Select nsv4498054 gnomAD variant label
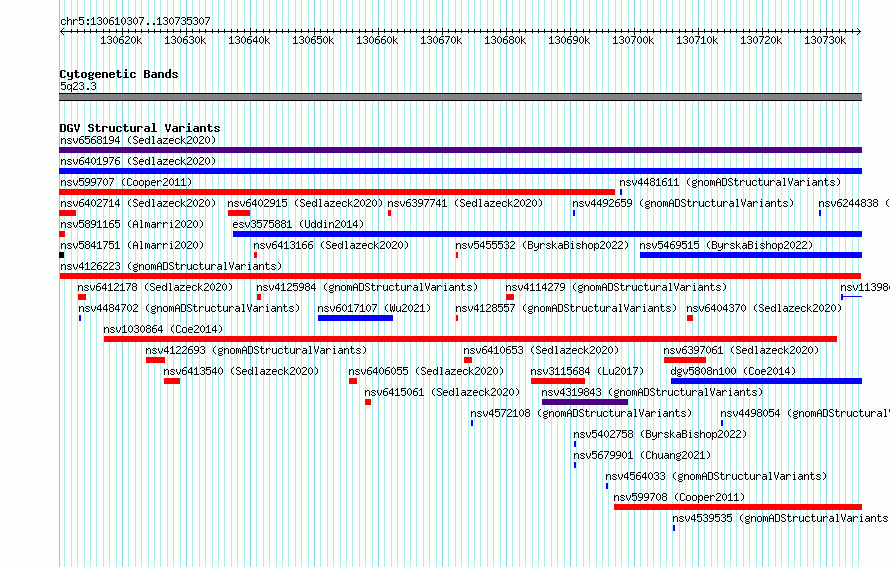Viewport: 890px width, 567px height. pyautogui.click(x=805, y=413)
